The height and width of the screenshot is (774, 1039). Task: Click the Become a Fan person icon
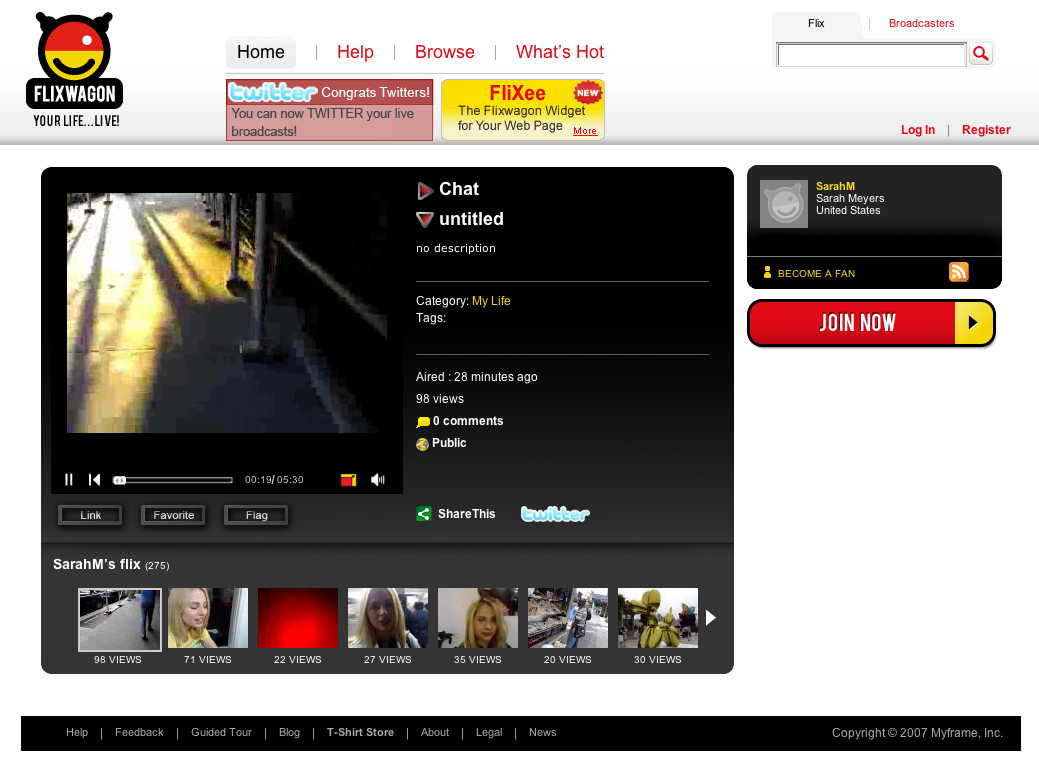[767, 272]
